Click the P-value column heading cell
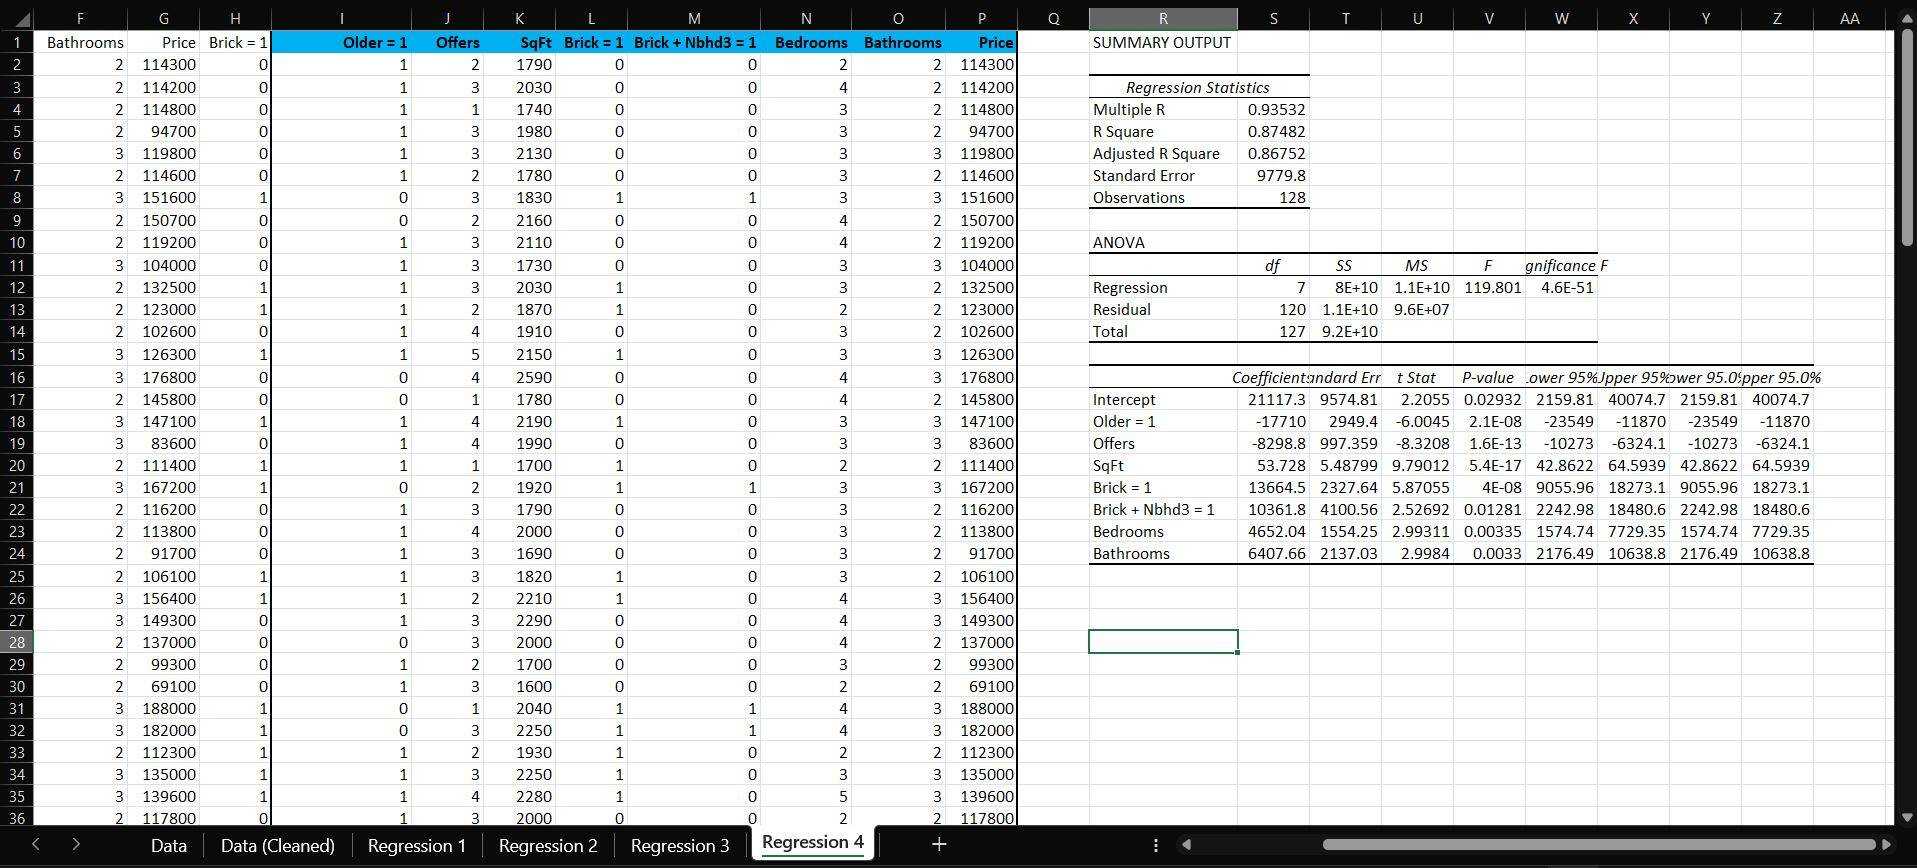The height and width of the screenshot is (868, 1917). (x=1489, y=377)
